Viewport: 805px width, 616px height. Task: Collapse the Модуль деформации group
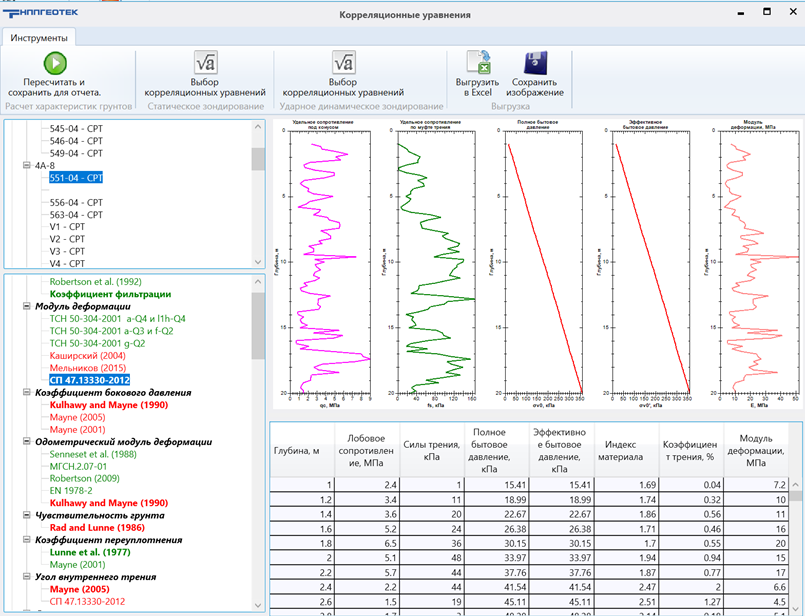[x=26, y=306]
